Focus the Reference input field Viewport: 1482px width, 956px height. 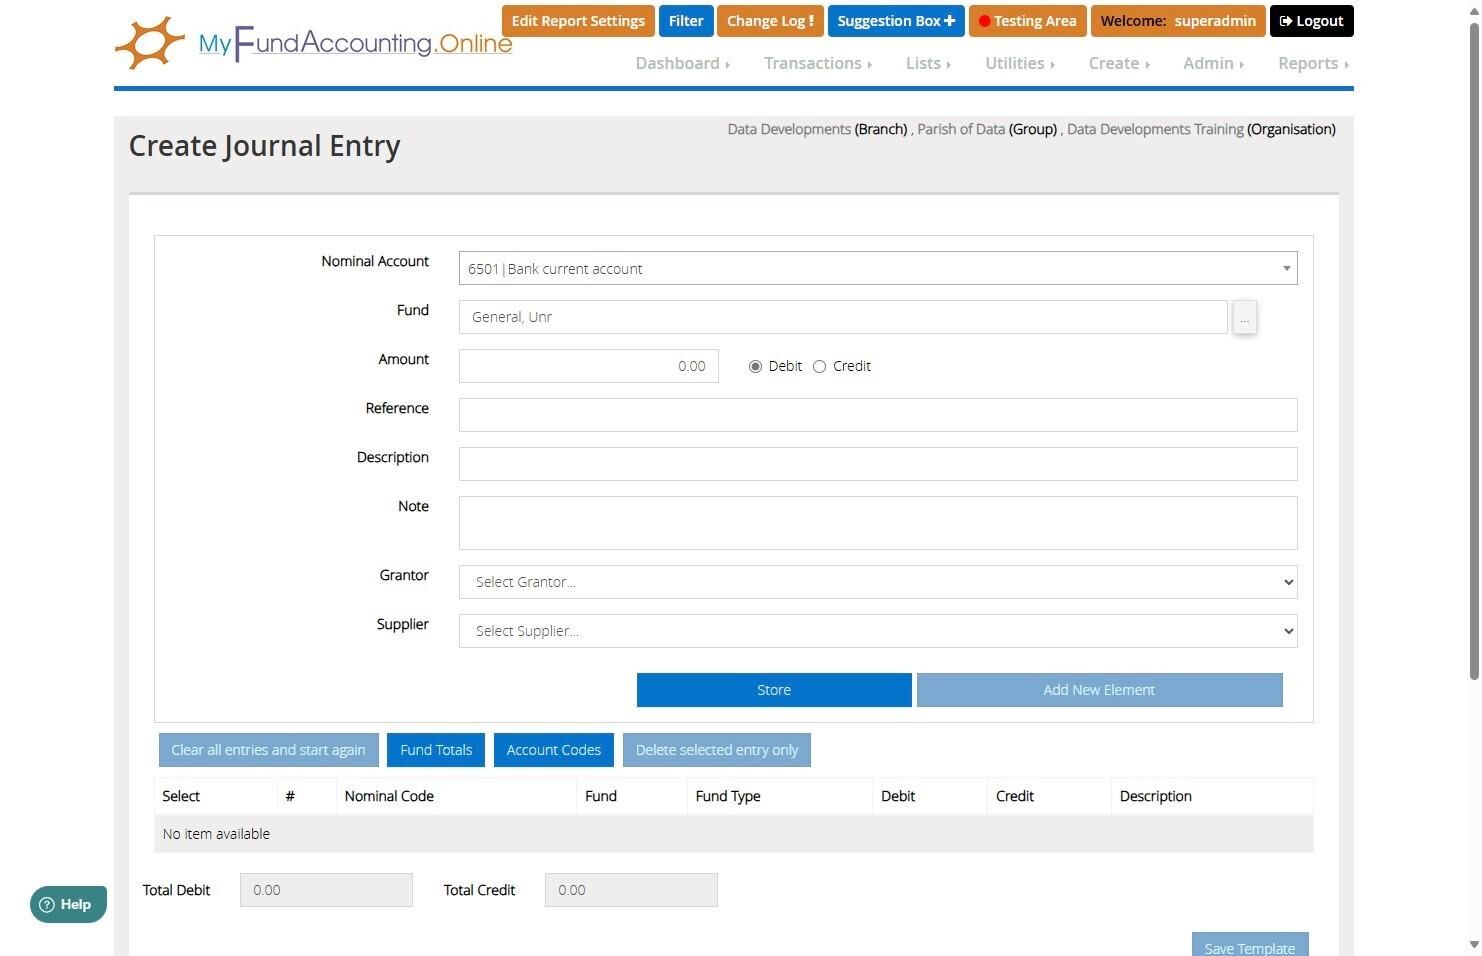[878, 415]
